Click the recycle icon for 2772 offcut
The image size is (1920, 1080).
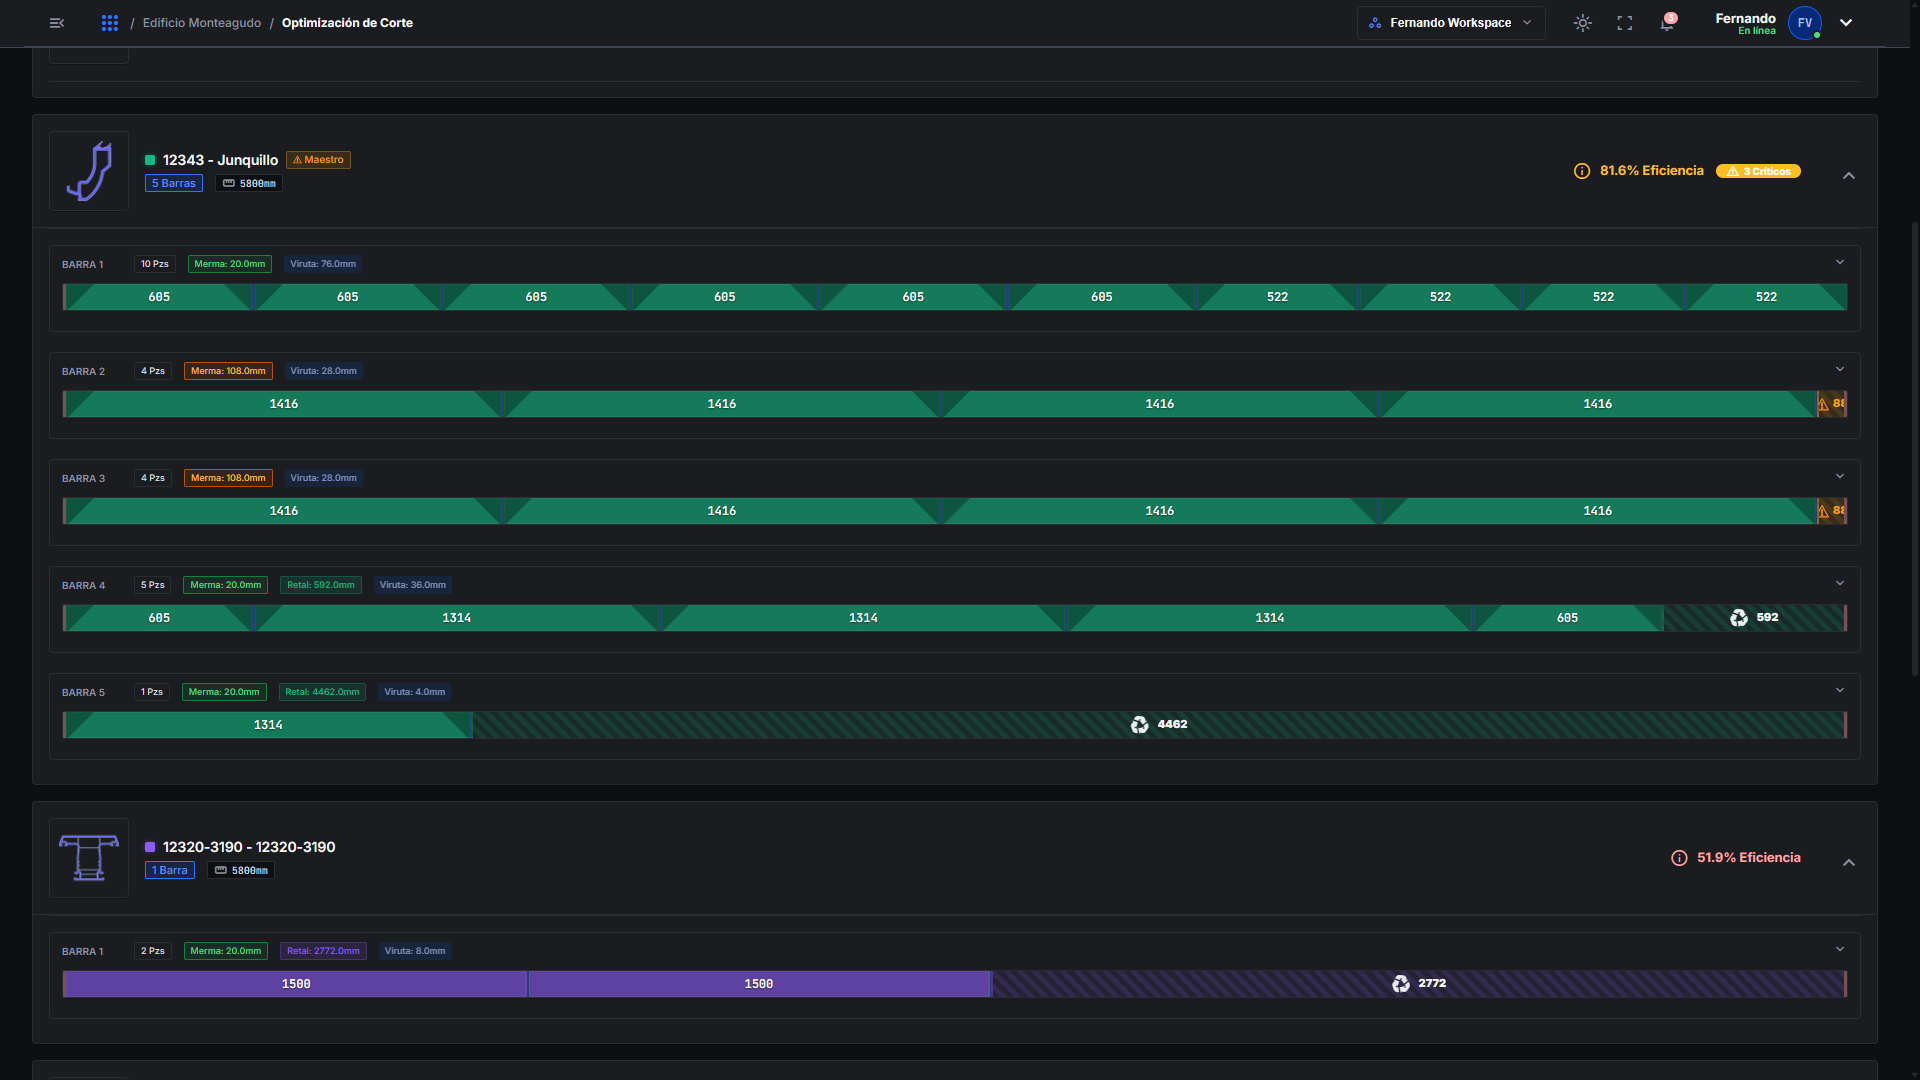coord(1401,984)
